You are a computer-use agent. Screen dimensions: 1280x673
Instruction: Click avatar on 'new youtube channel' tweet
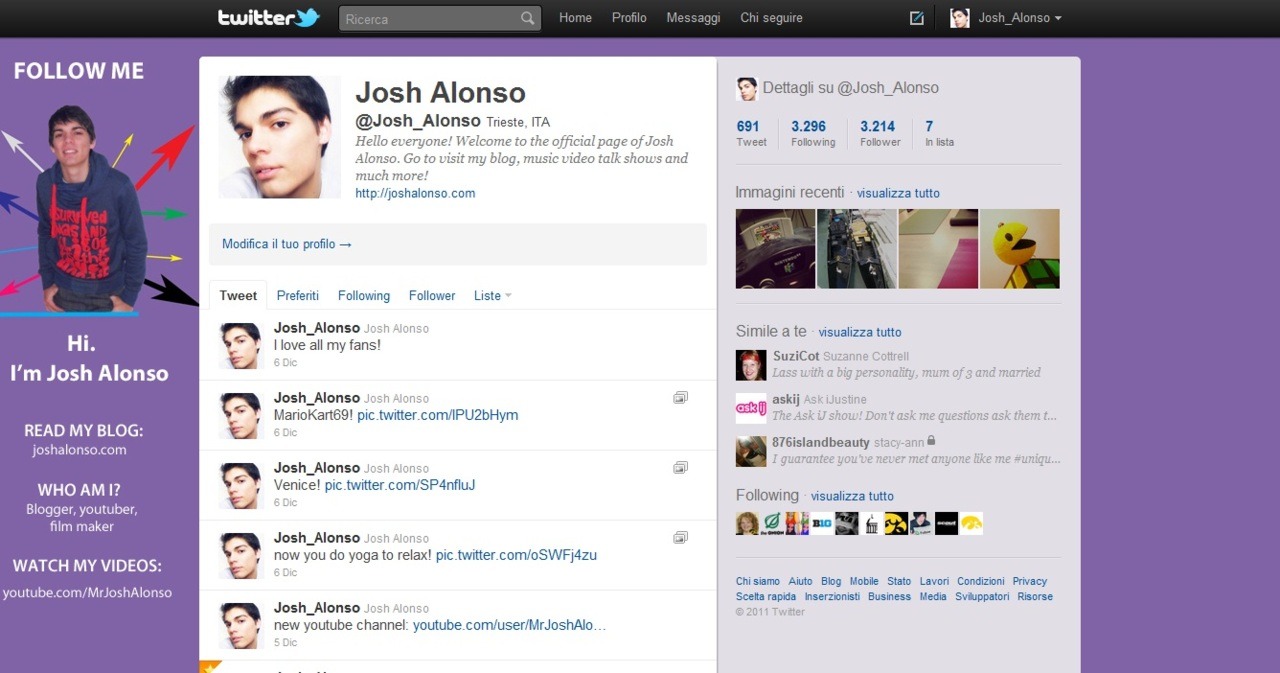(x=240, y=626)
